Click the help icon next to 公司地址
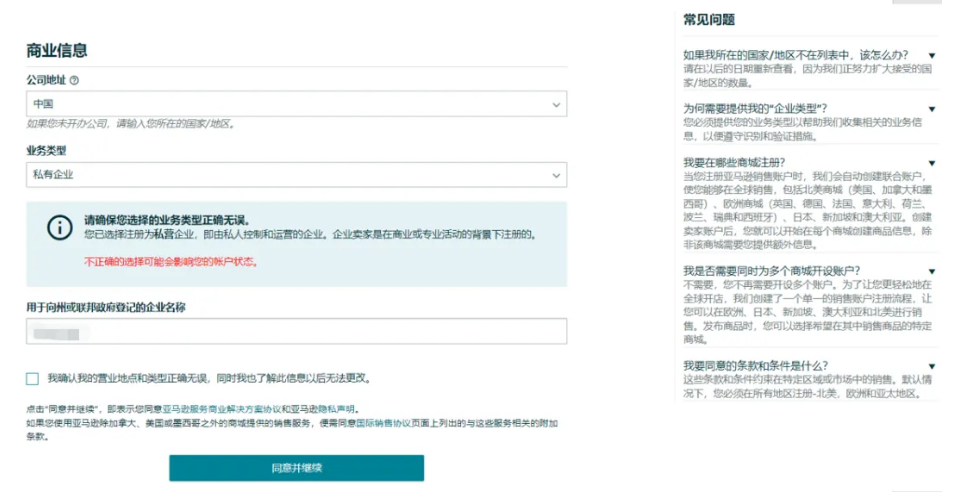 coord(74,81)
